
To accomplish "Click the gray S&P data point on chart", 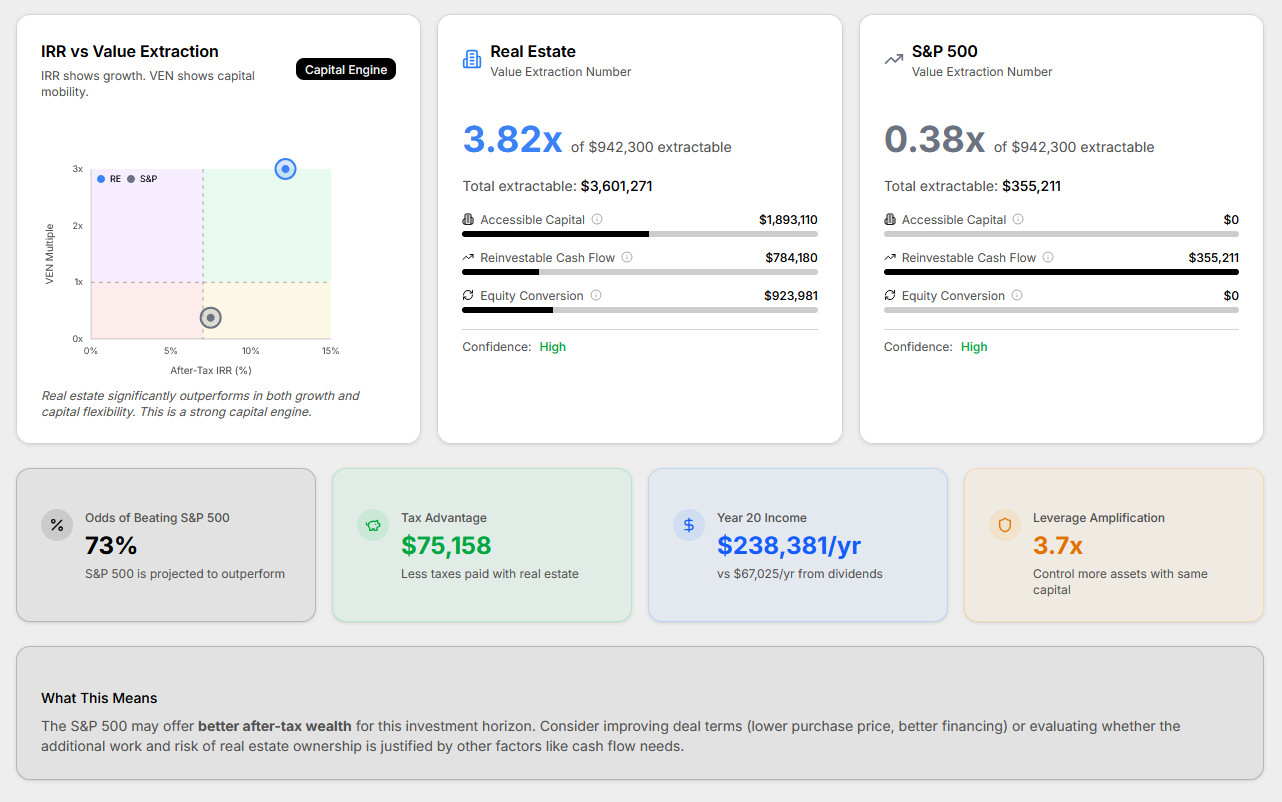I will pyautogui.click(x=210, y=318).
